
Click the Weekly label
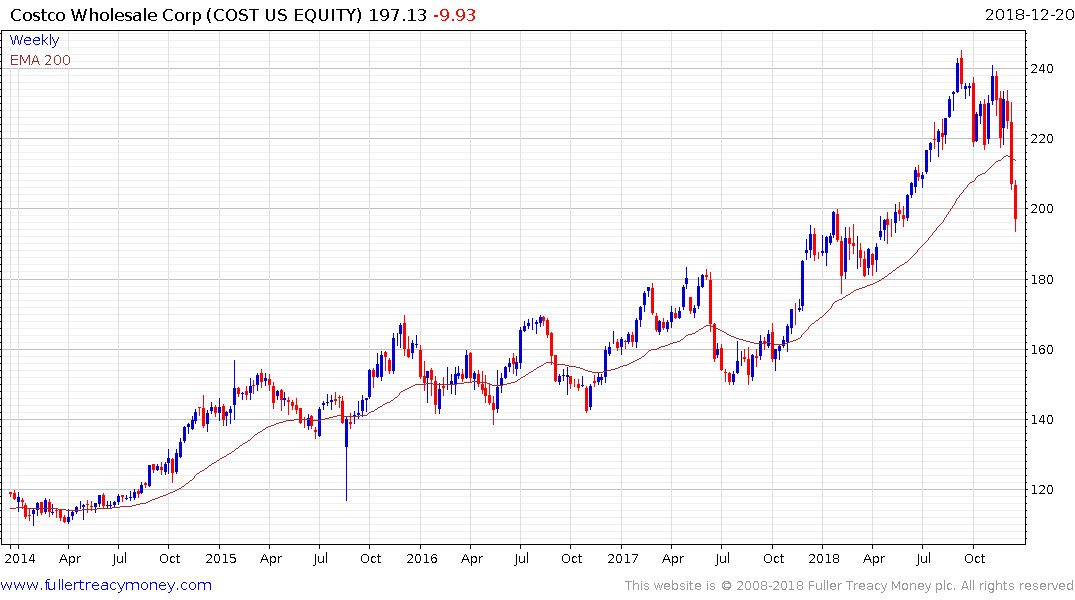tap(34, 40)
